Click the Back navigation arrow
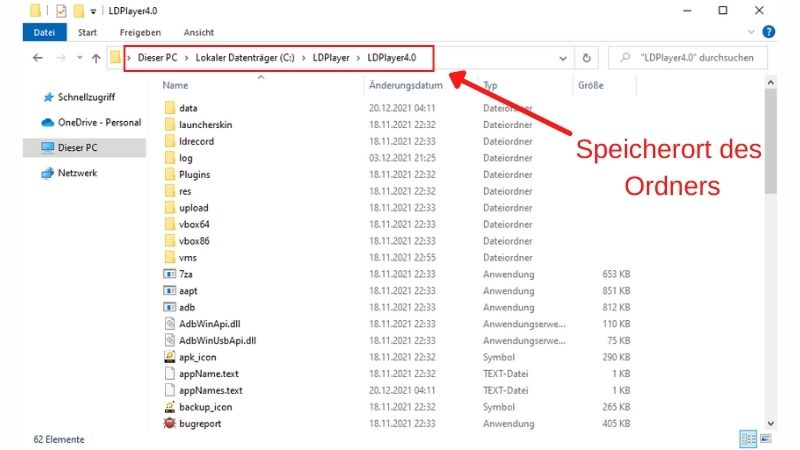Image resolution: width=800 pixels, height=450 pixels. coord(38,58)
